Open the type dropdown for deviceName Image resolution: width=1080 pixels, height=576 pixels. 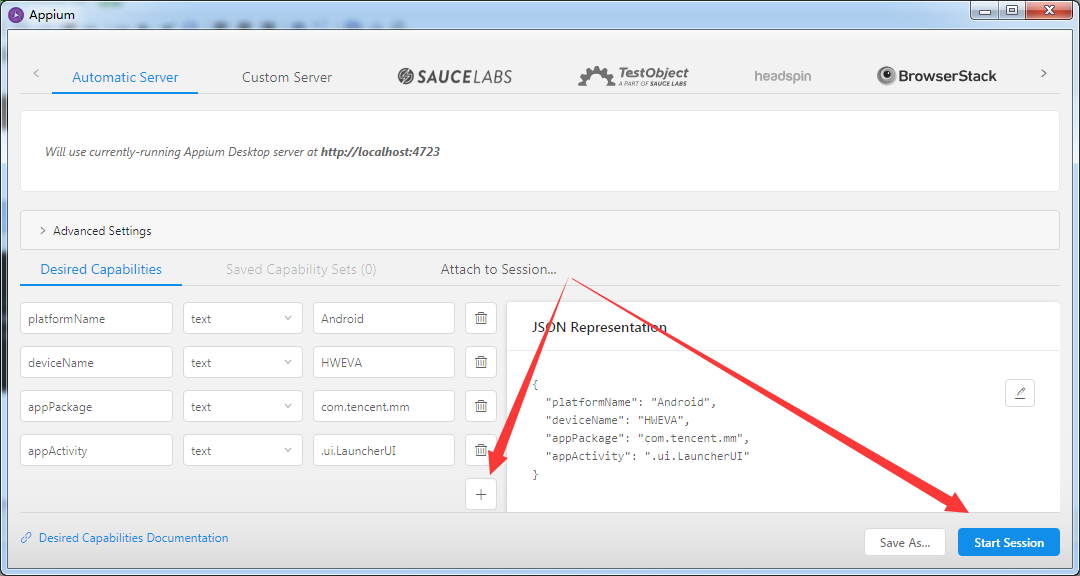coord(242,362)
